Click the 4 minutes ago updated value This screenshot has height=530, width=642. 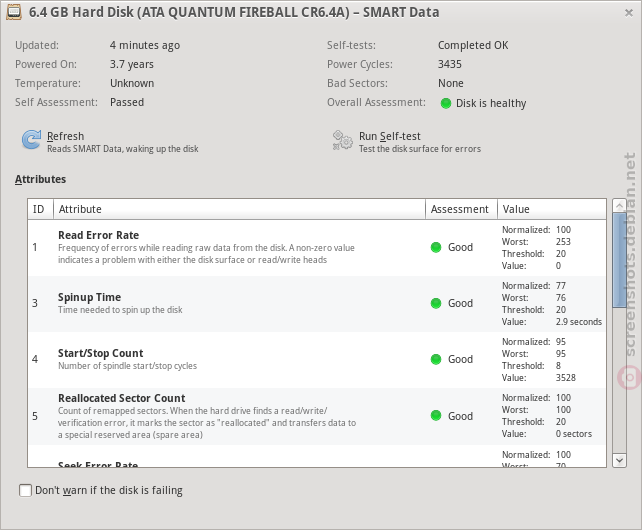coord(145,45)
